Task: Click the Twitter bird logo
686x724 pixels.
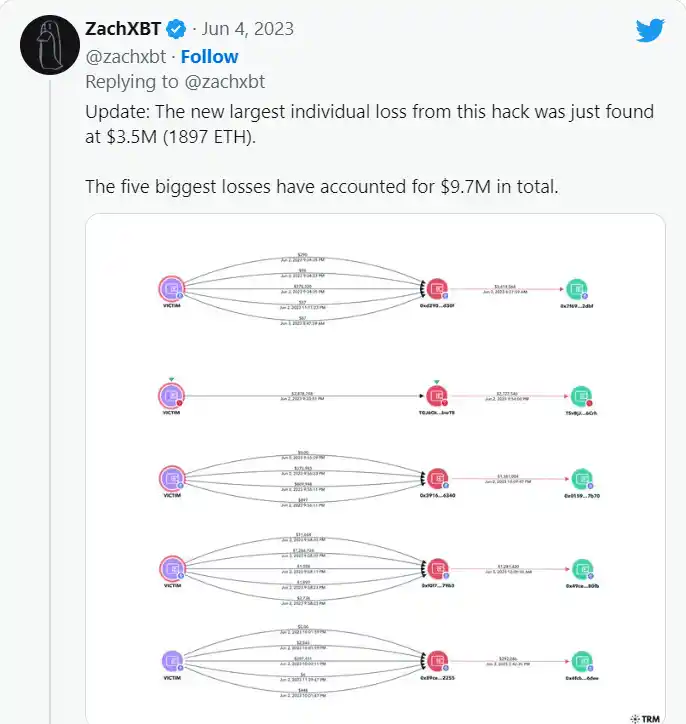Action: tap(650, 30)
